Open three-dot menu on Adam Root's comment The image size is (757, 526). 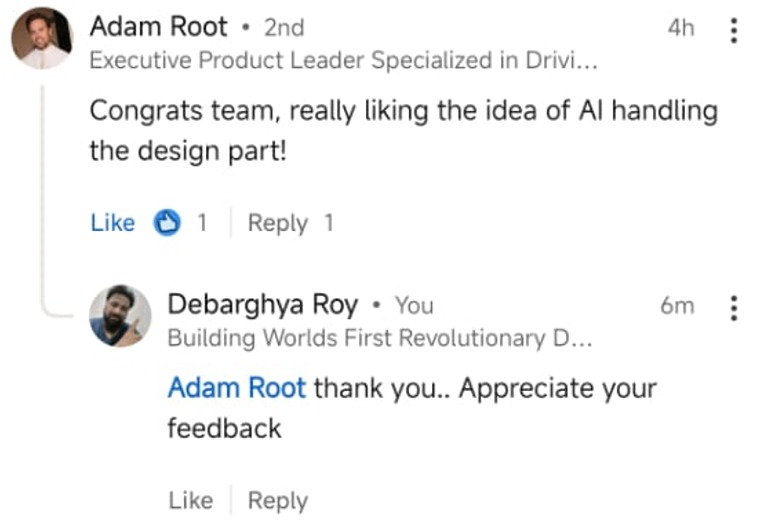(733, 30)
